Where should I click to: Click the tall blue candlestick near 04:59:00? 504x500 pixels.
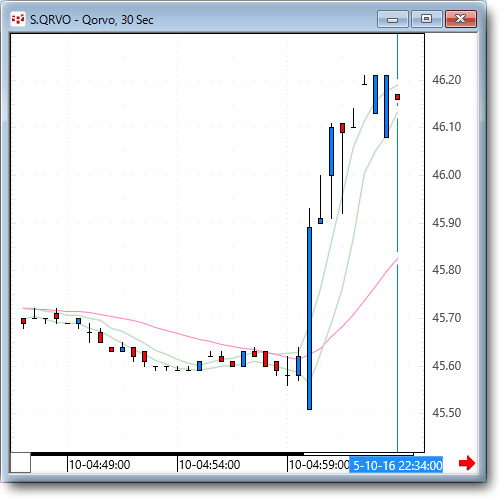309,318
